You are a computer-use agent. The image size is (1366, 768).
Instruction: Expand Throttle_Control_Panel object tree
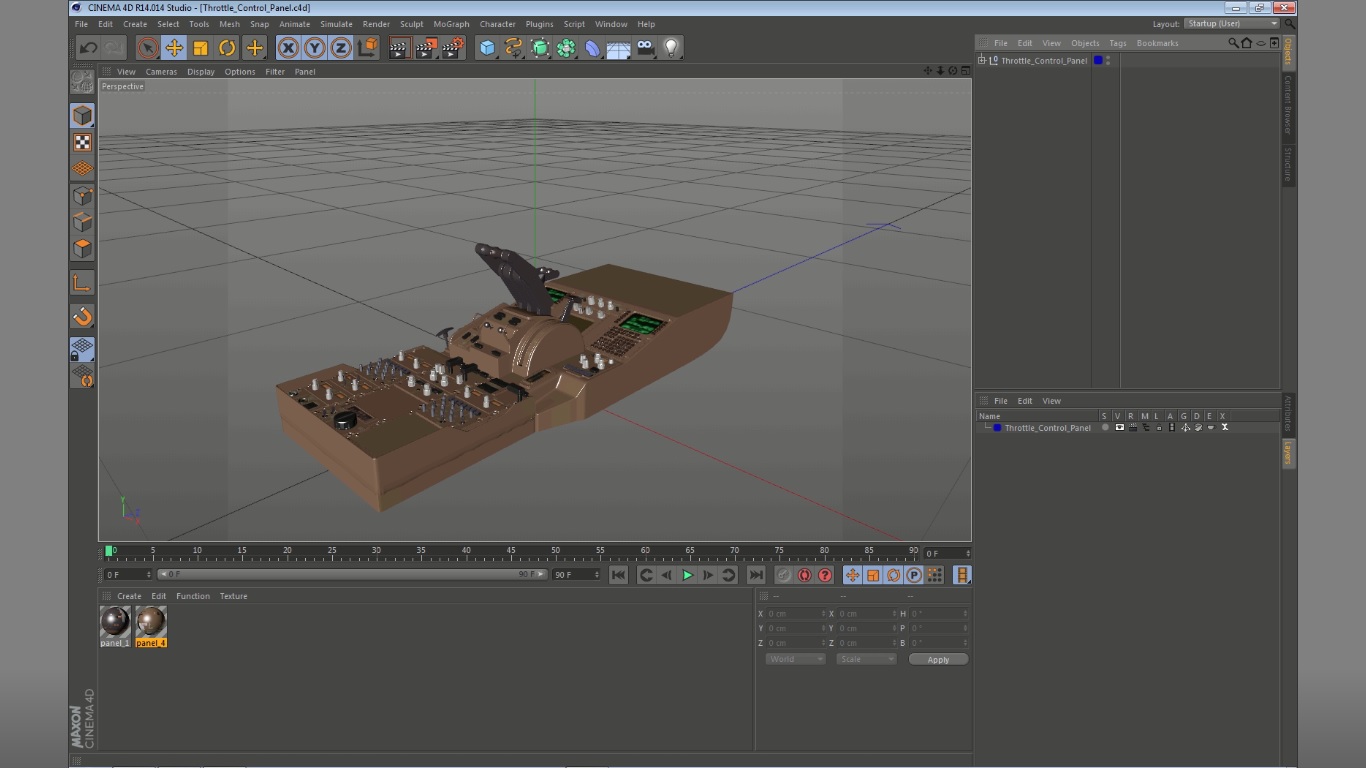click(x=982, y=60)
